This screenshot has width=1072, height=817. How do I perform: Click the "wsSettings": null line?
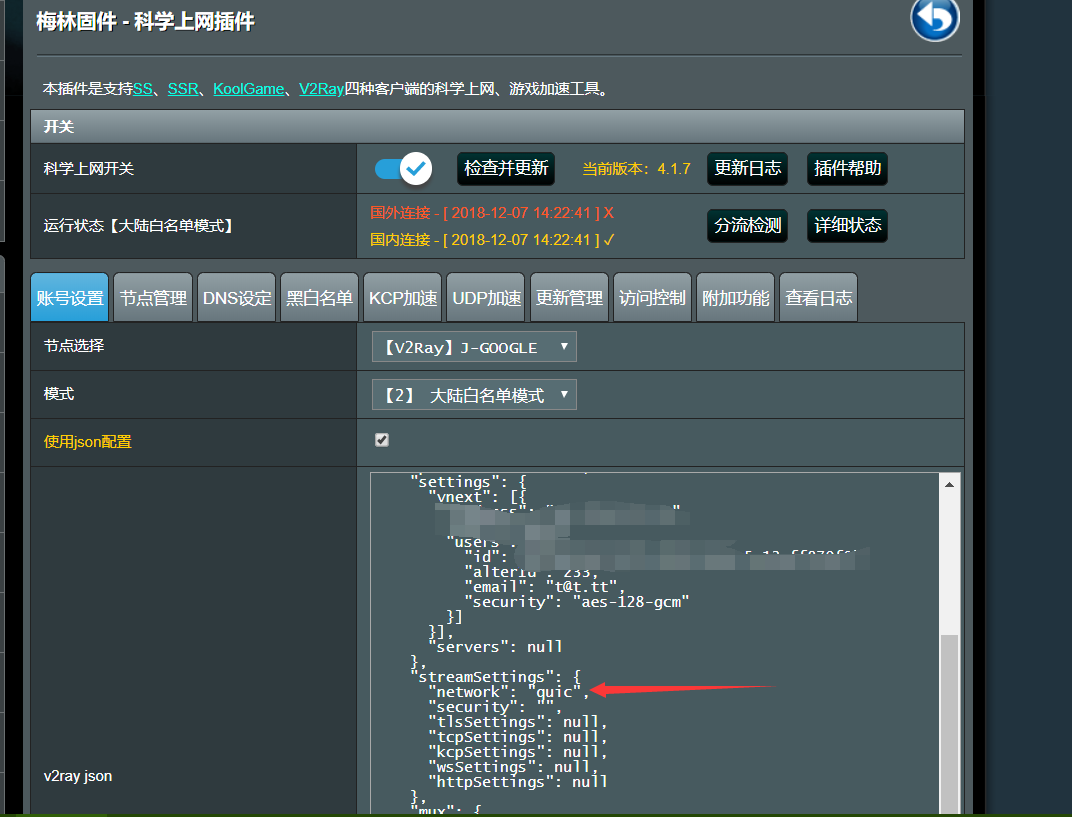[x=513, y=767]
